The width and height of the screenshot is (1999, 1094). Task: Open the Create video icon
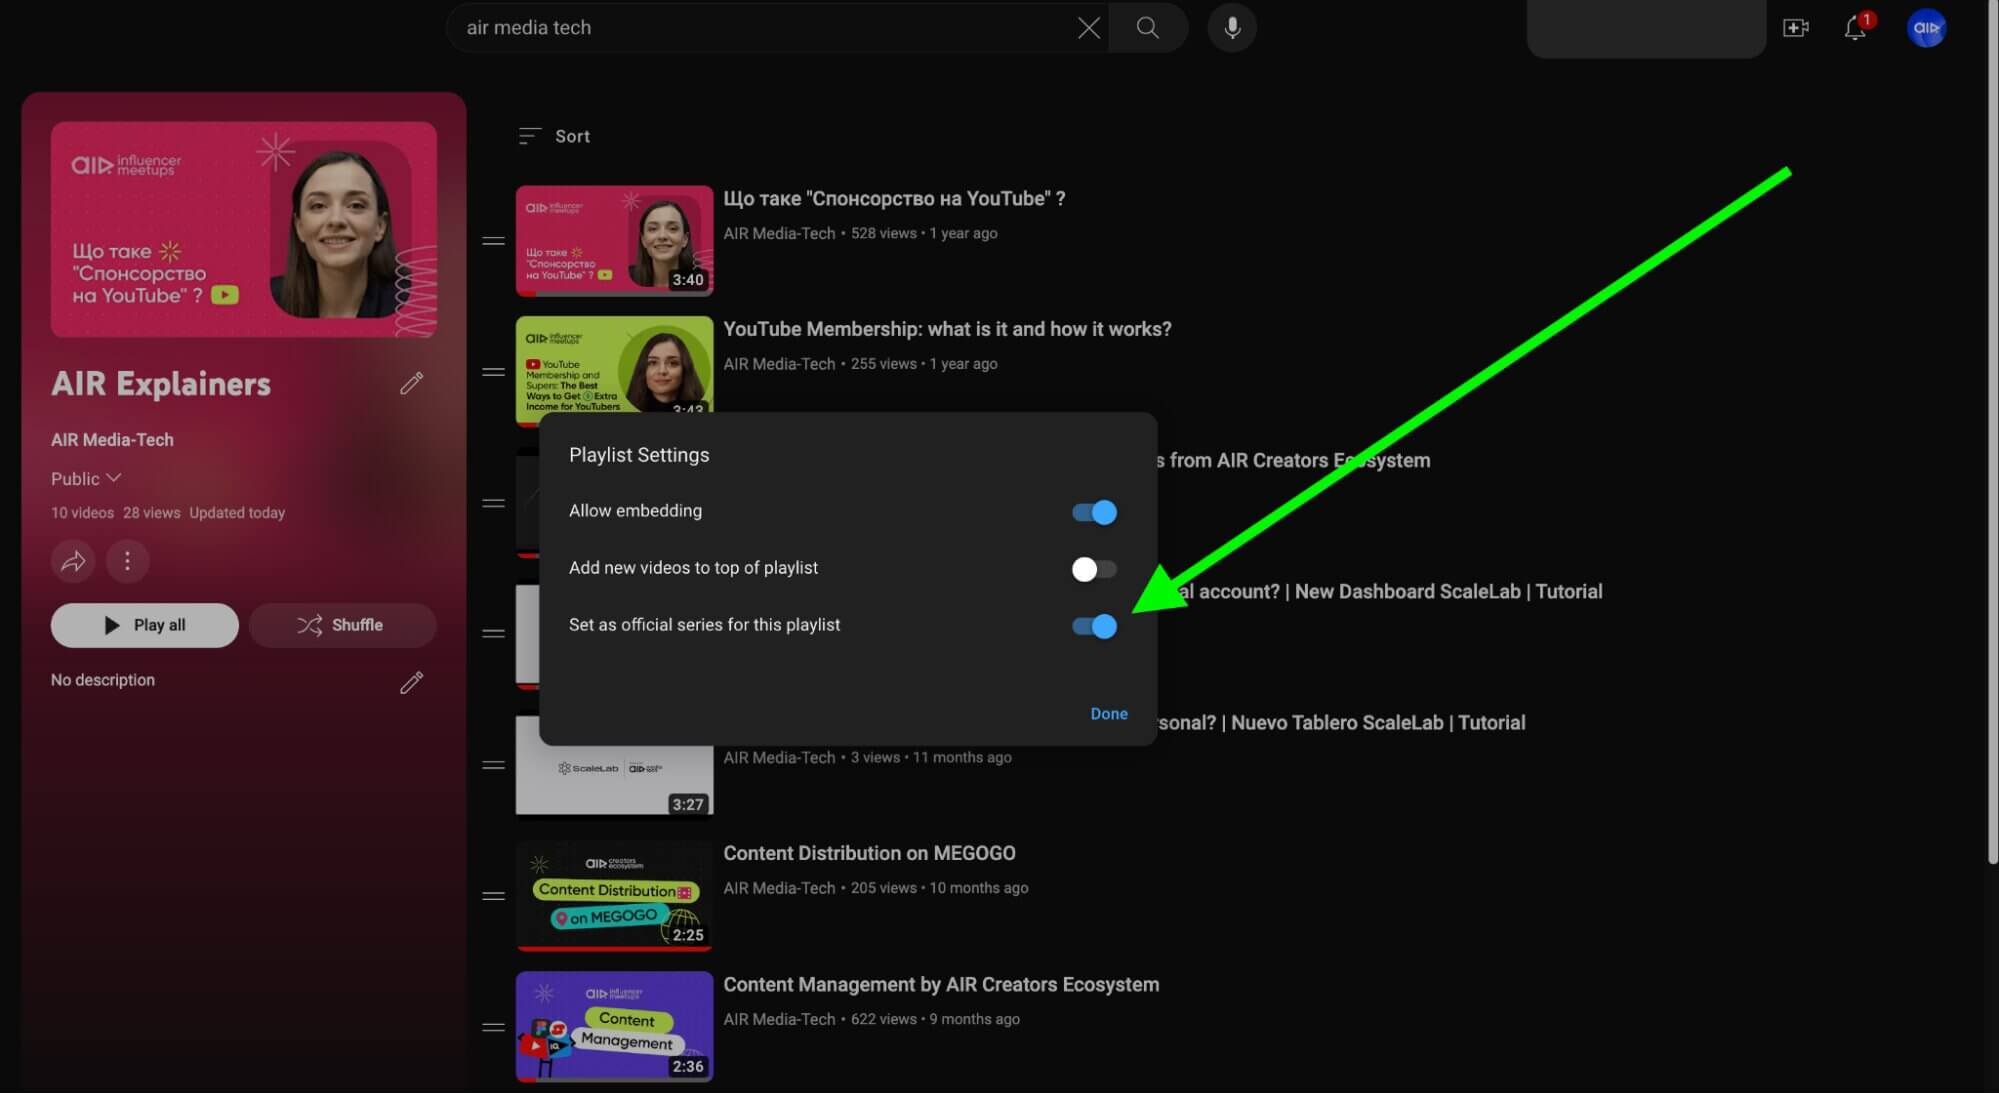pyautogui.click(x=1796, y=28)
